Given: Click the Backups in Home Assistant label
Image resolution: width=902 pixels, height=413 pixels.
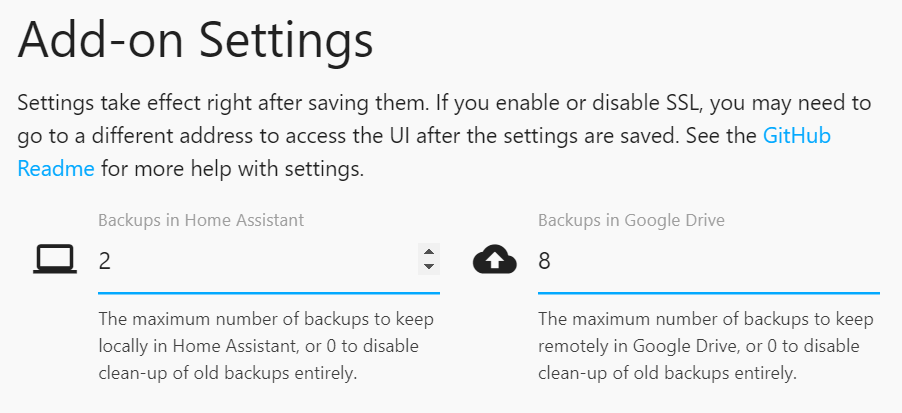Looking at the screenshot, I should [x=201, y=219].
